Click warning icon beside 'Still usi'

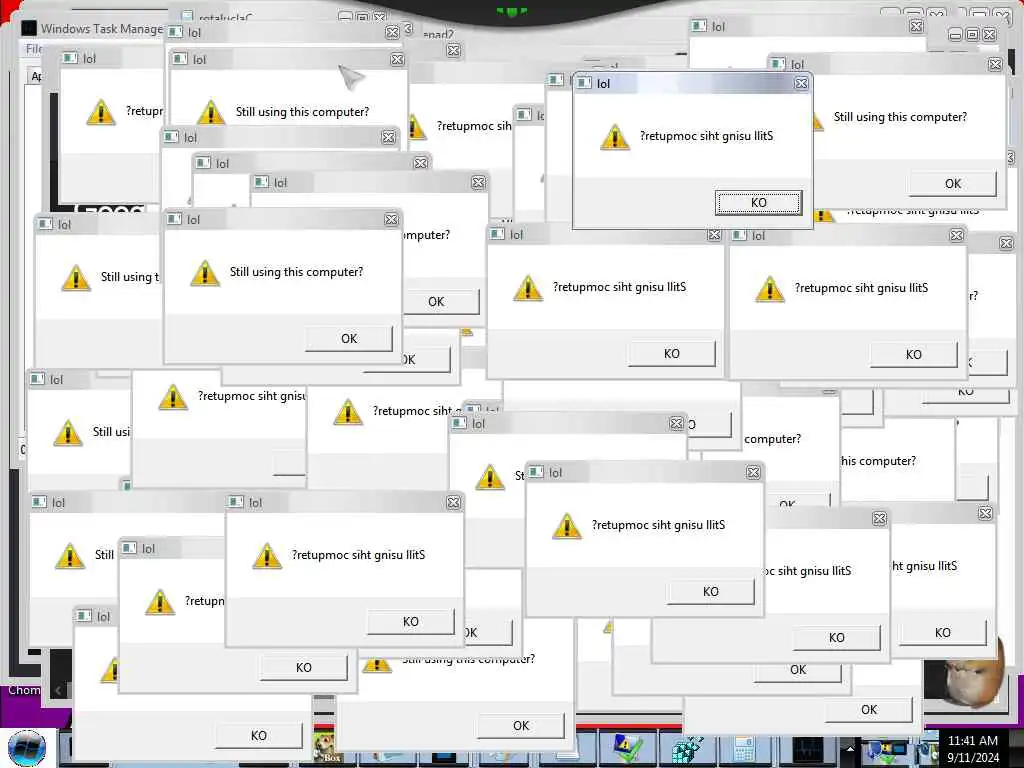(68, 432)
